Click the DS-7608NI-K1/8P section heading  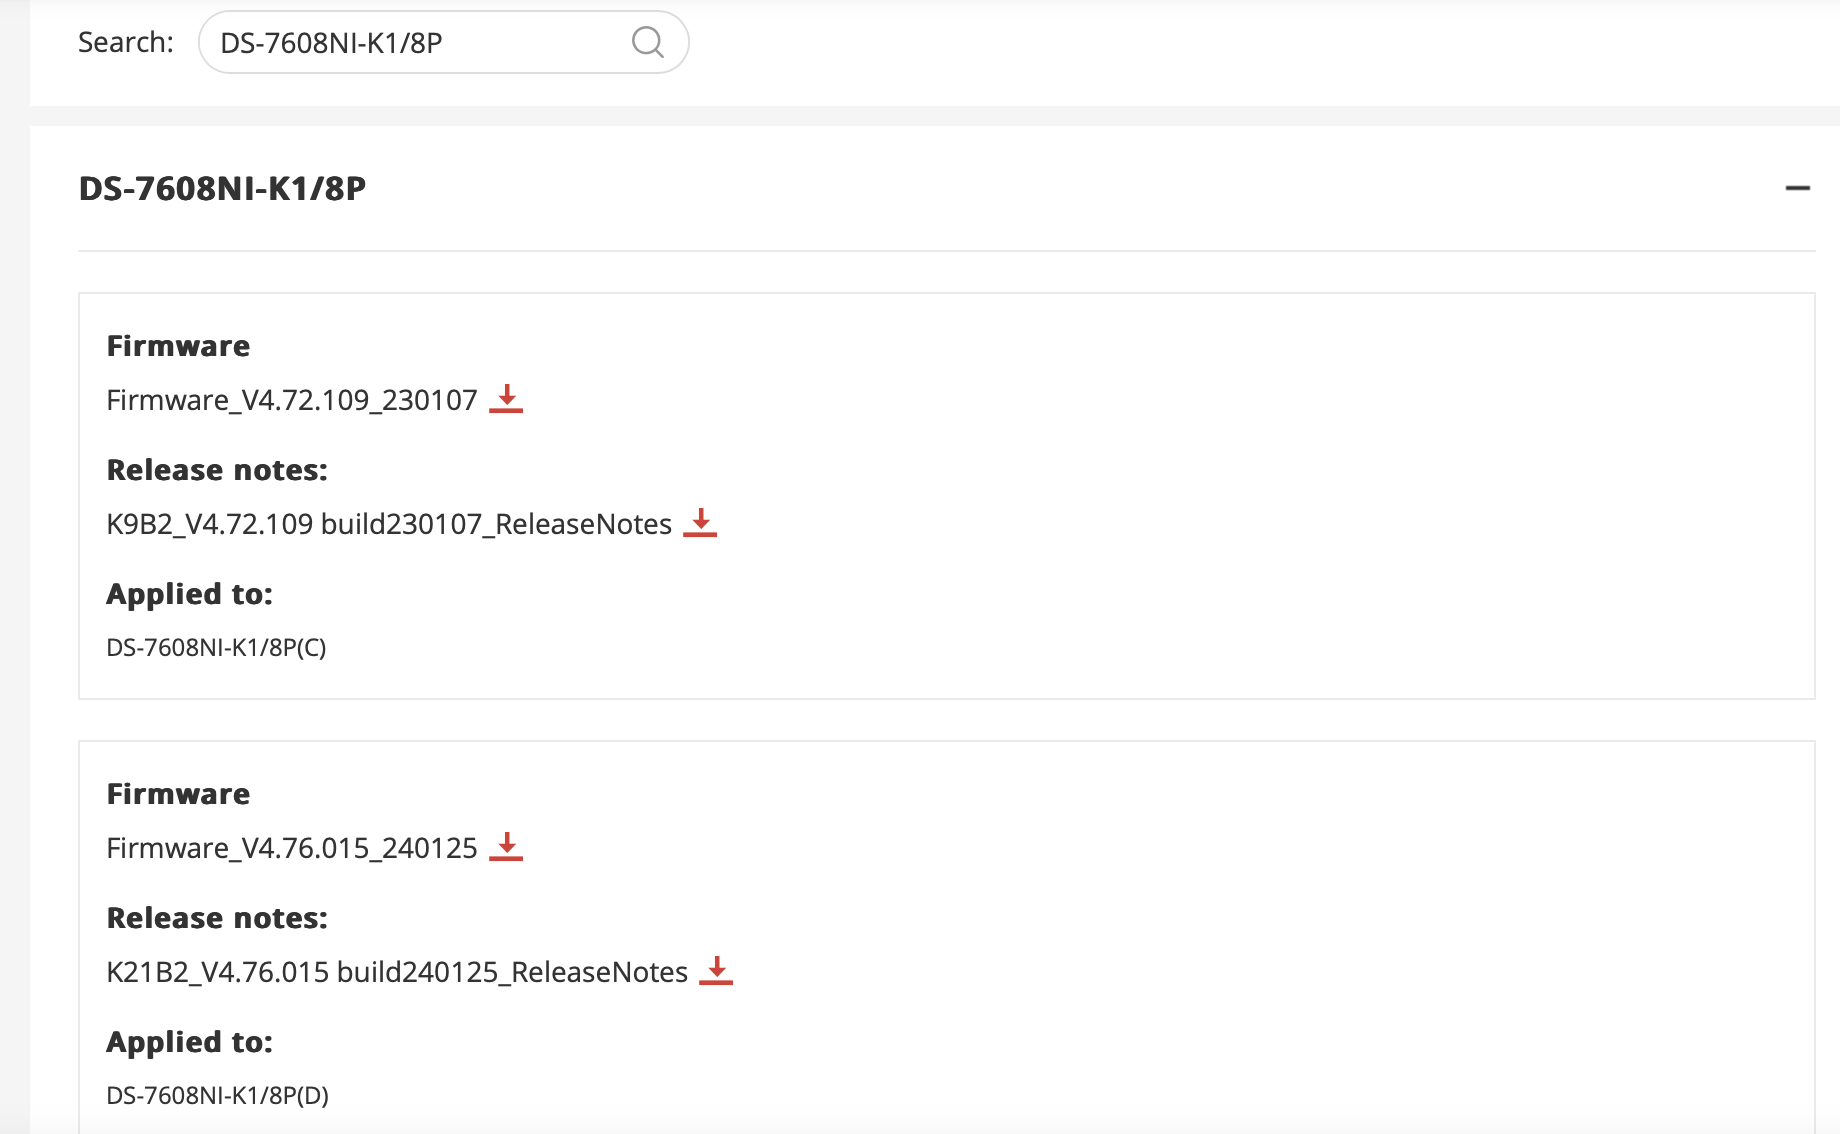point(222,188)
